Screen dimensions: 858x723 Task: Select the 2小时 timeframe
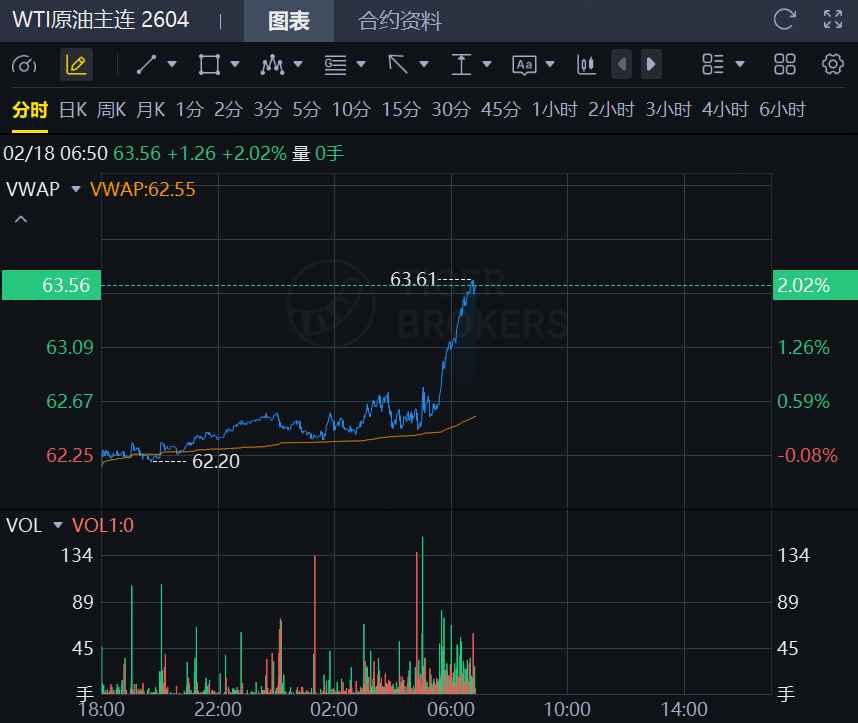pos(611,109)
